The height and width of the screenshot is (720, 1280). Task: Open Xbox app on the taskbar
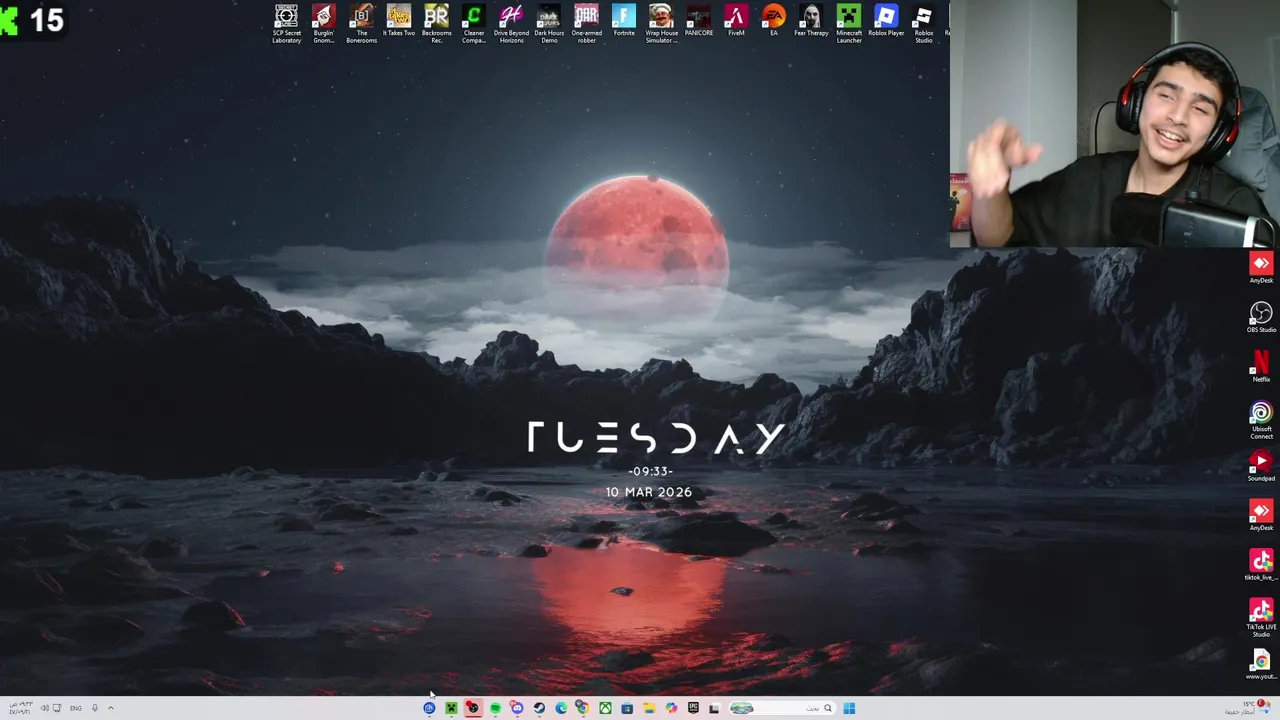click(x=605, y=708)
